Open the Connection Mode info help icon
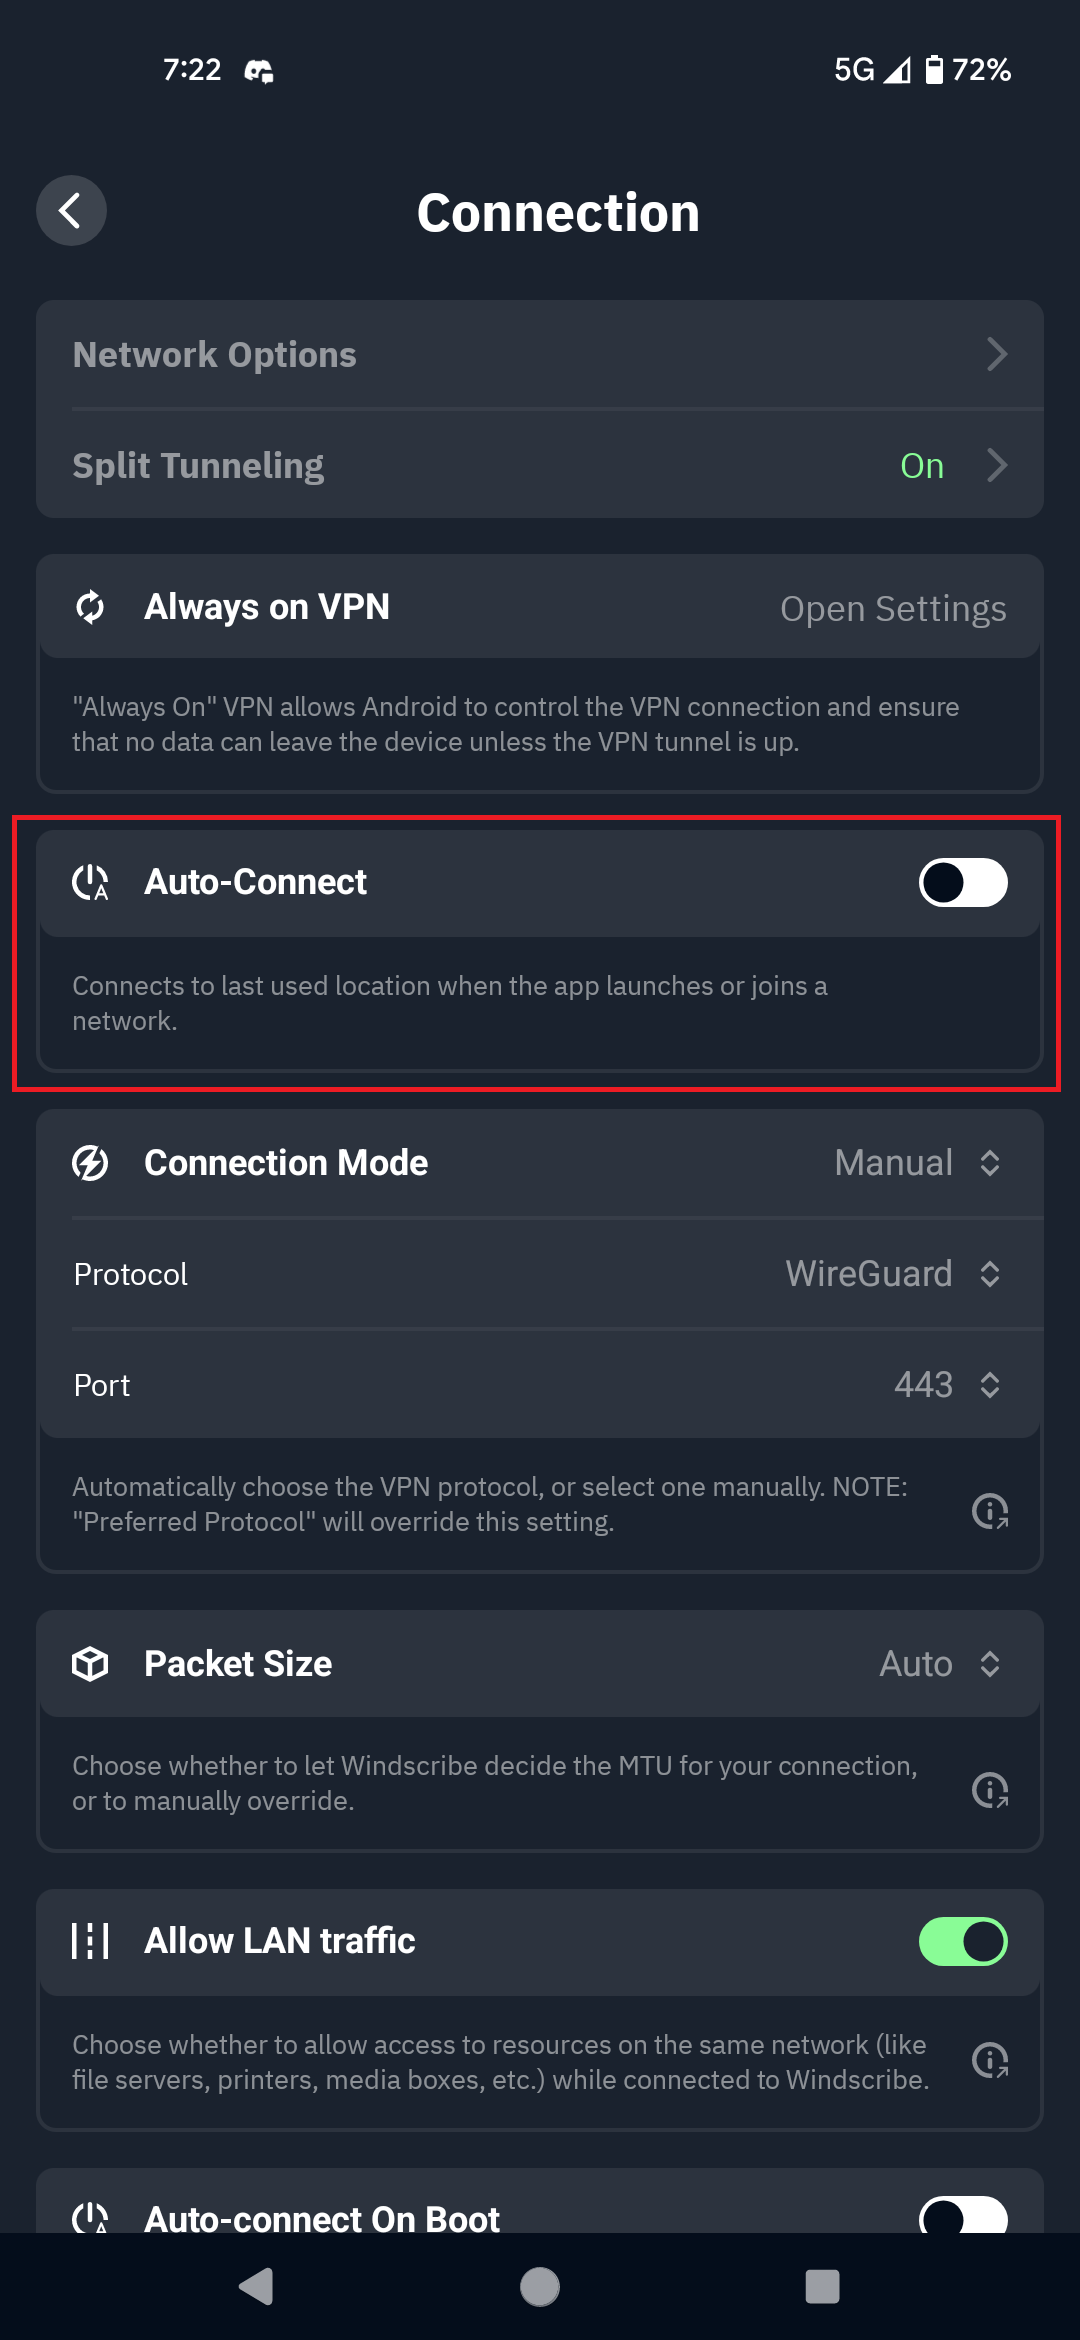Viewport: 1080px width, 2340px height. click(x=990, y=1510)
